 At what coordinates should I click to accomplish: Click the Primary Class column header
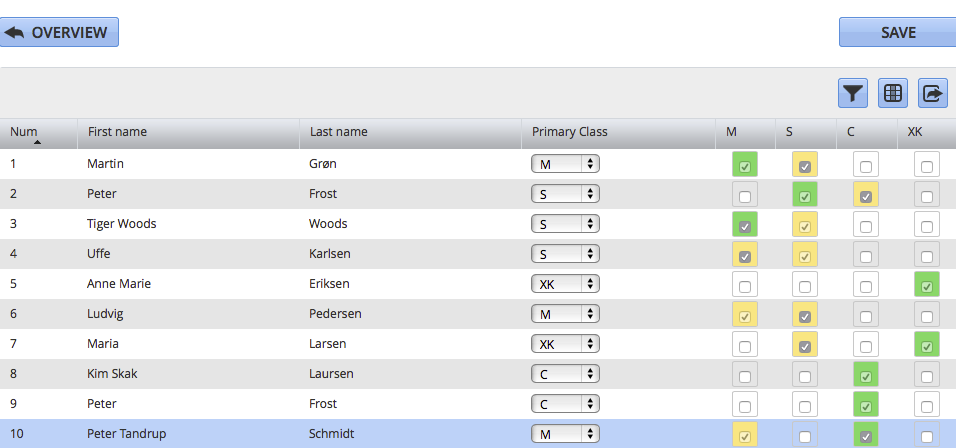click(569, 132)
